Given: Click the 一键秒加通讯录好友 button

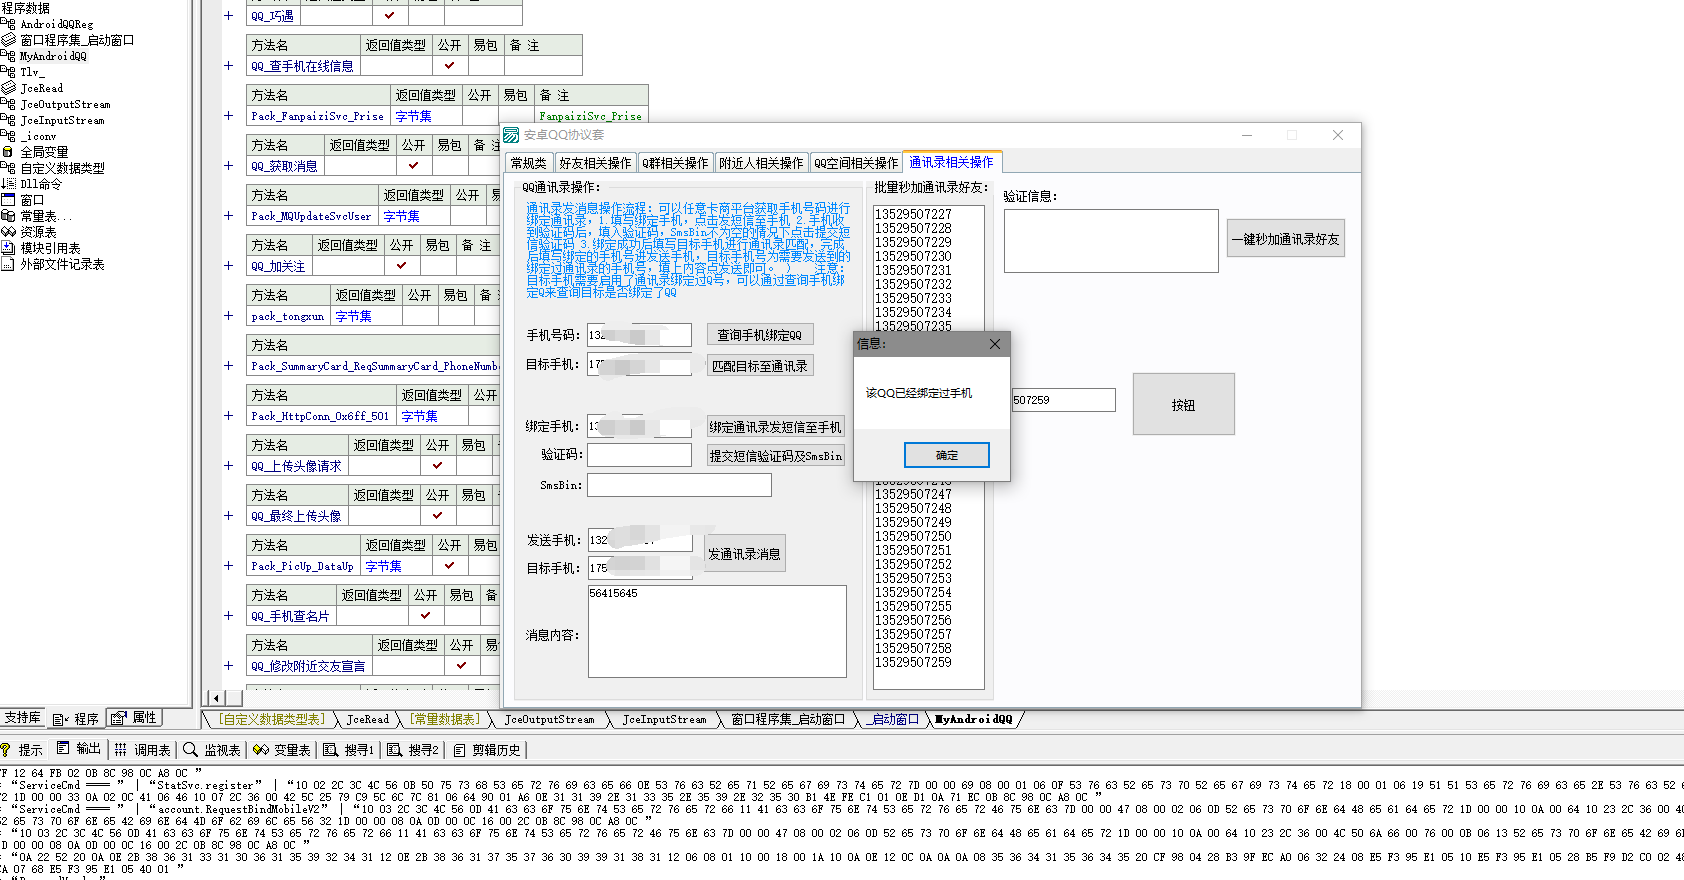Looking at the screenshot, I should tap(1286, 239).
